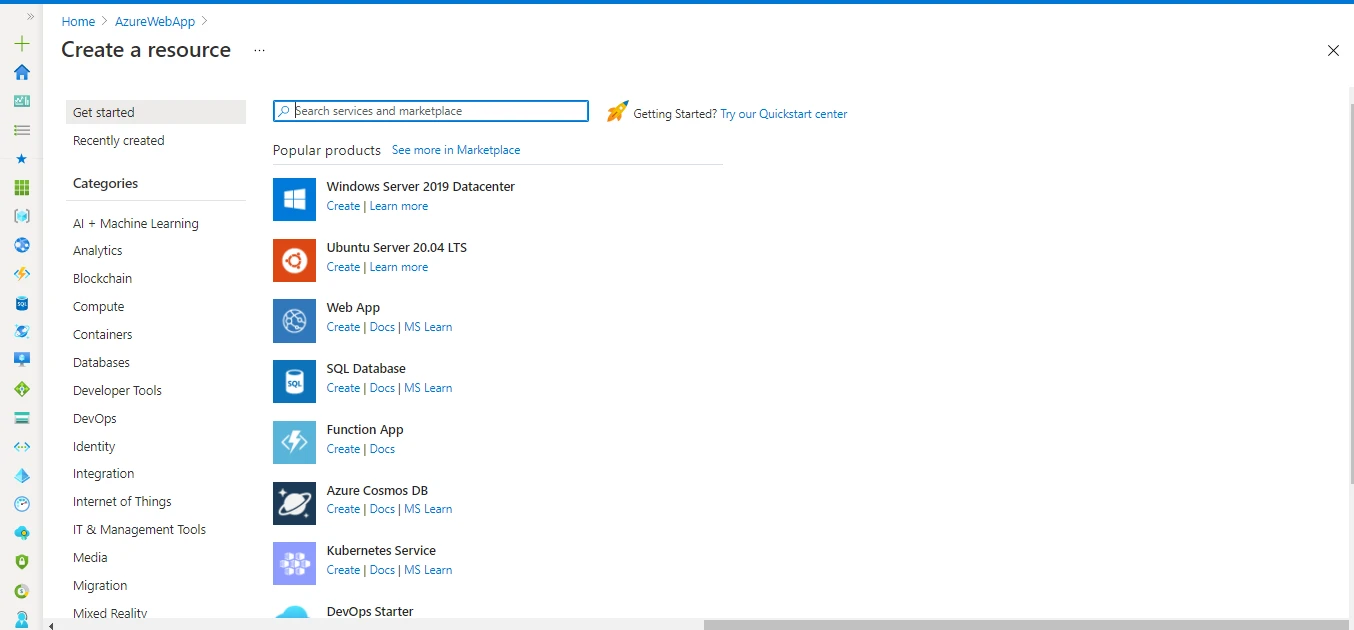This screenshot has width=1354, height=630.
Task: Select the Web App product icon
Action: click(x=293, y=320)
